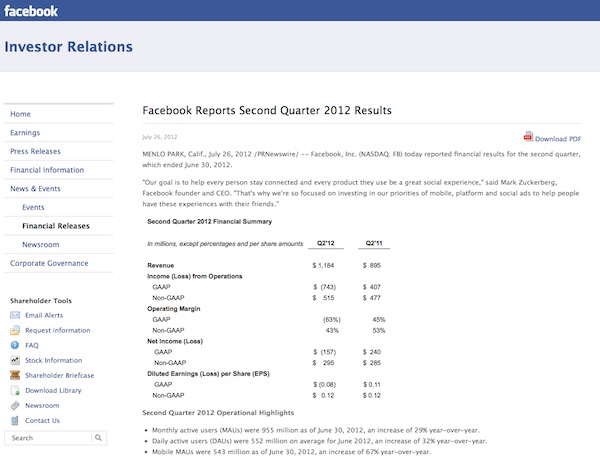Image resolution: width=600 pixels, height=459 pixels.
Task: Select Events under News & Events
Action: tap(33, 207)
